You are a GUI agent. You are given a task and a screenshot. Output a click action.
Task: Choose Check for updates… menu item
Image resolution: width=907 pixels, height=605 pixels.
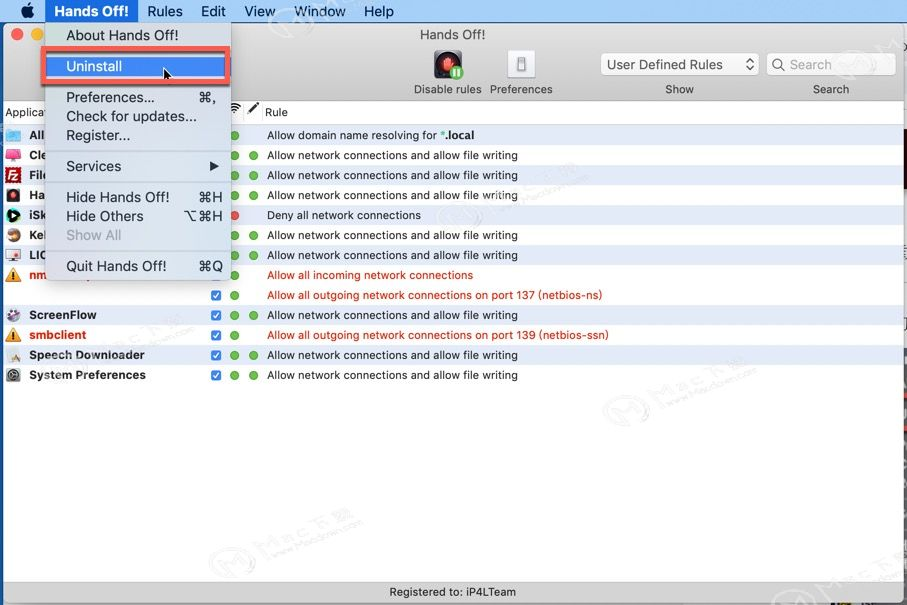[x=138, y=116]
